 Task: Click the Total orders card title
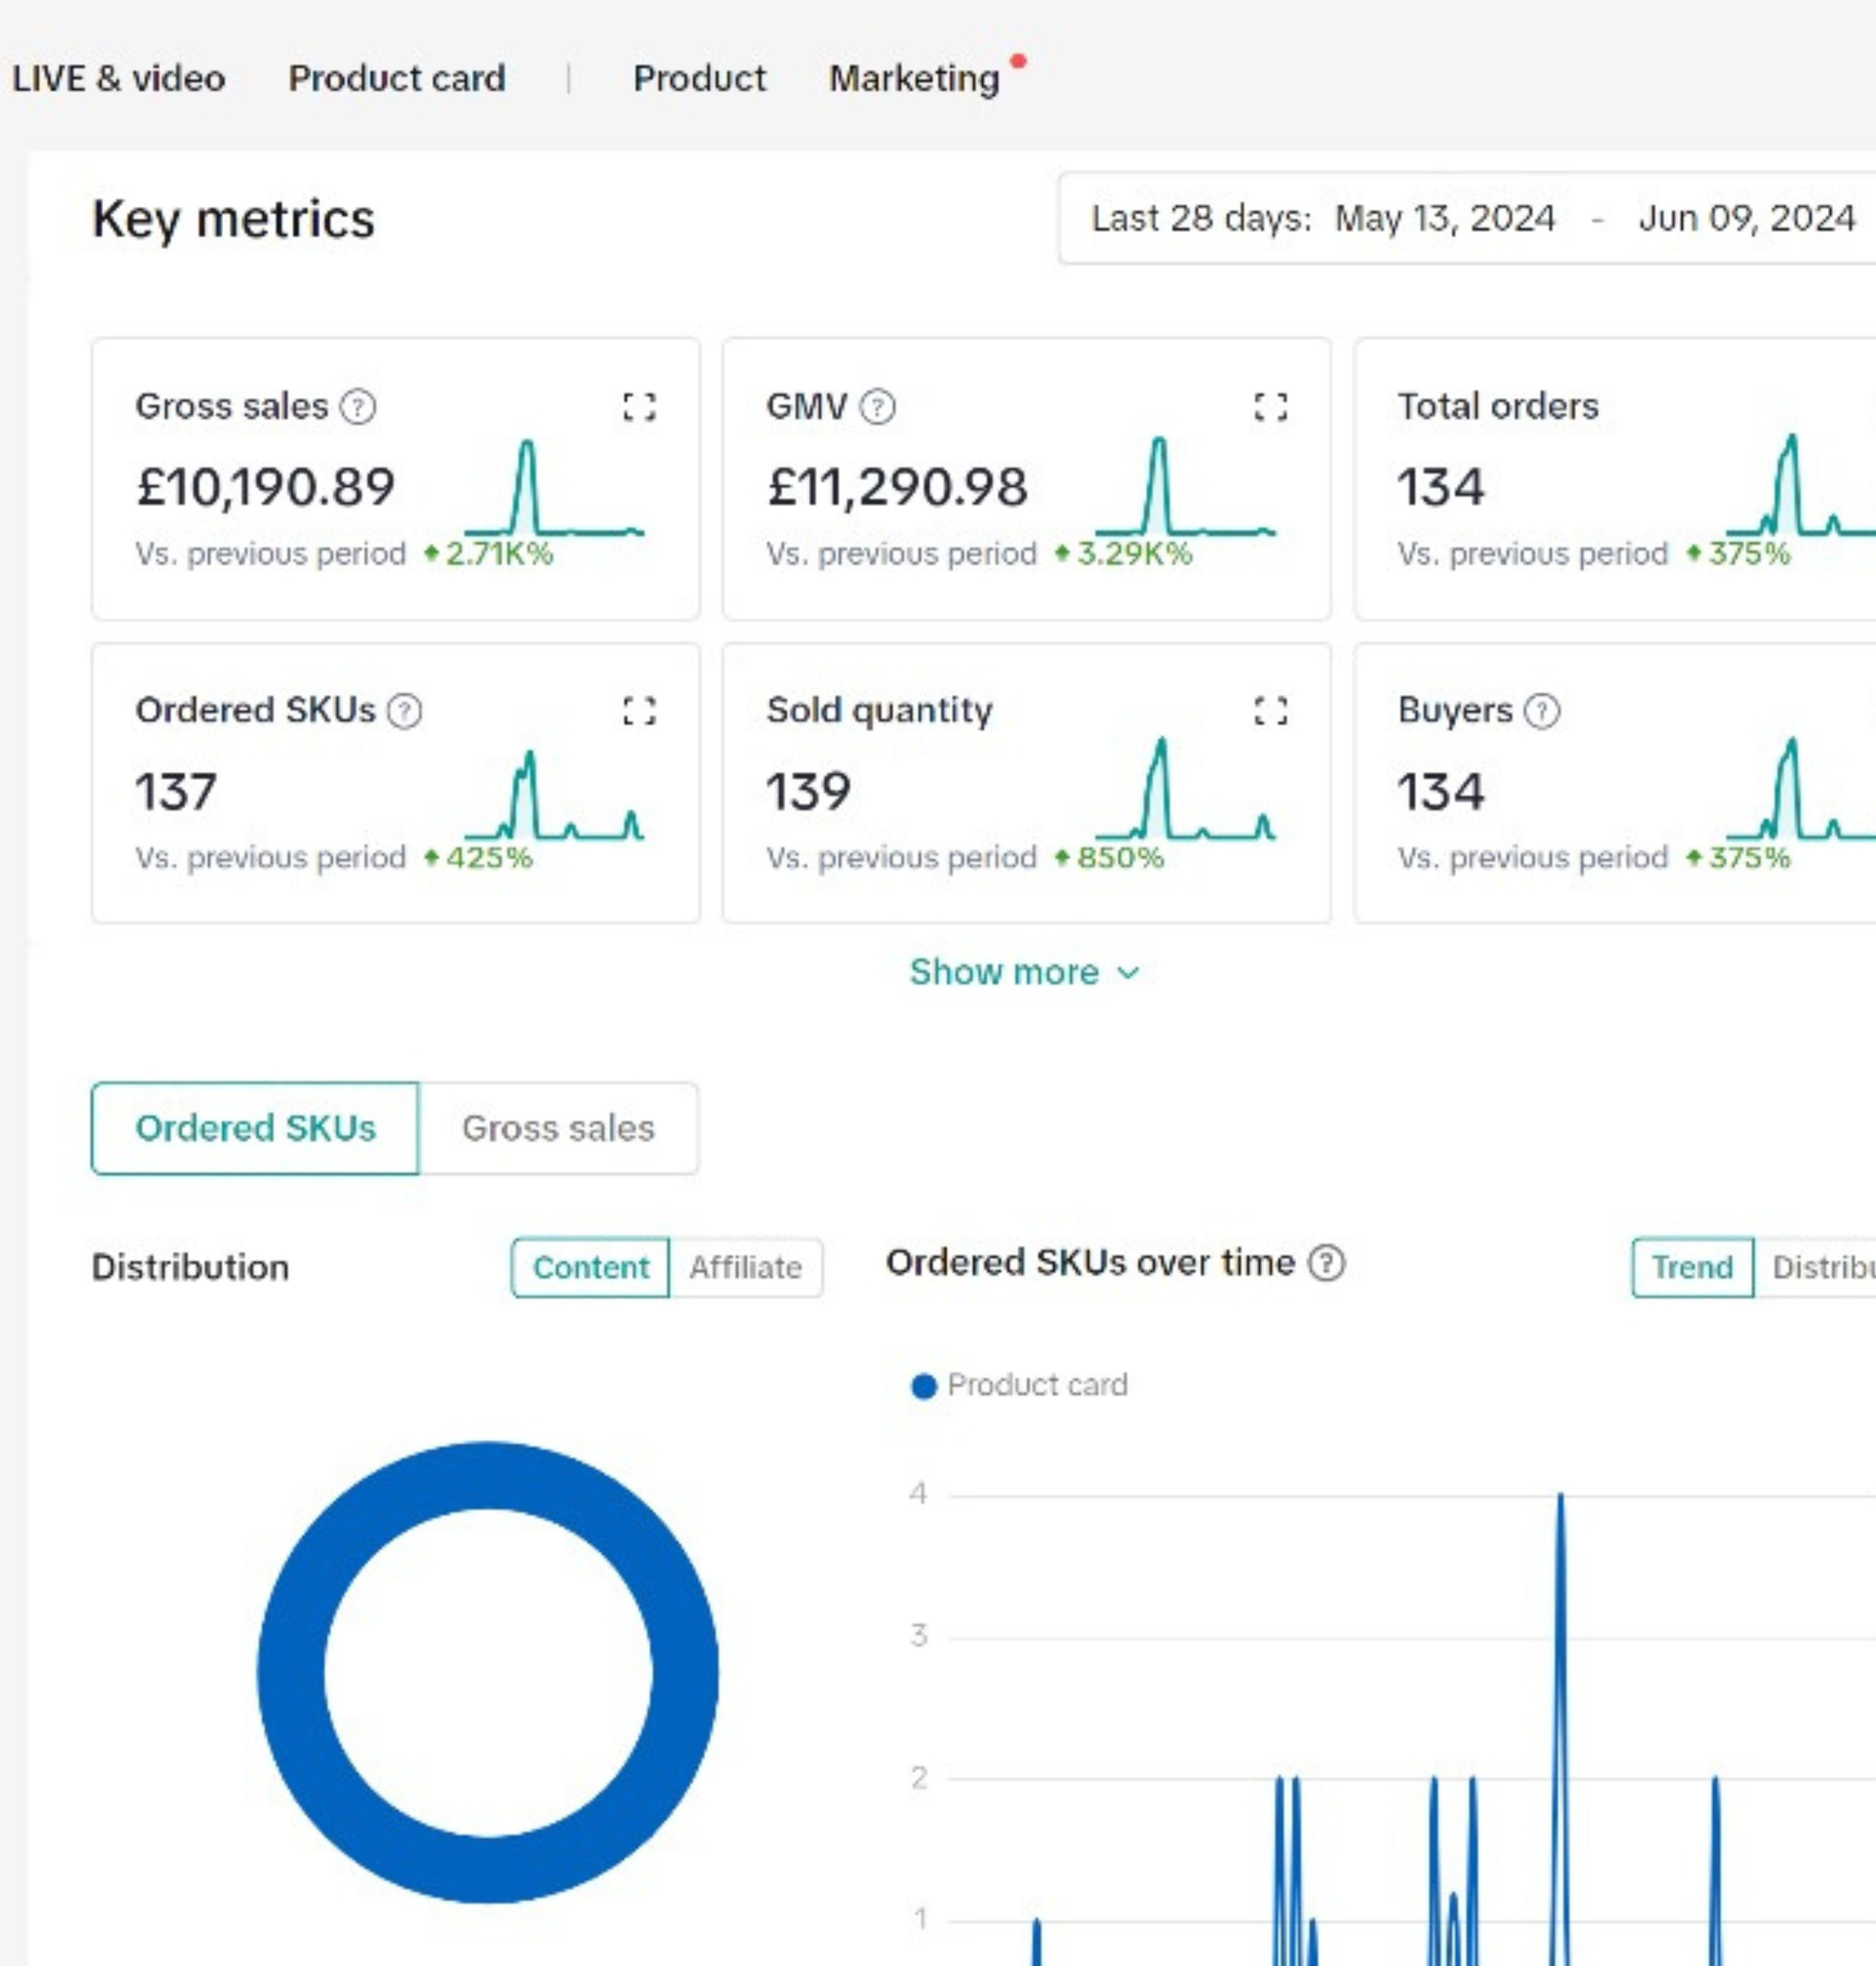pyautogui.click(x=1498, y=406)
